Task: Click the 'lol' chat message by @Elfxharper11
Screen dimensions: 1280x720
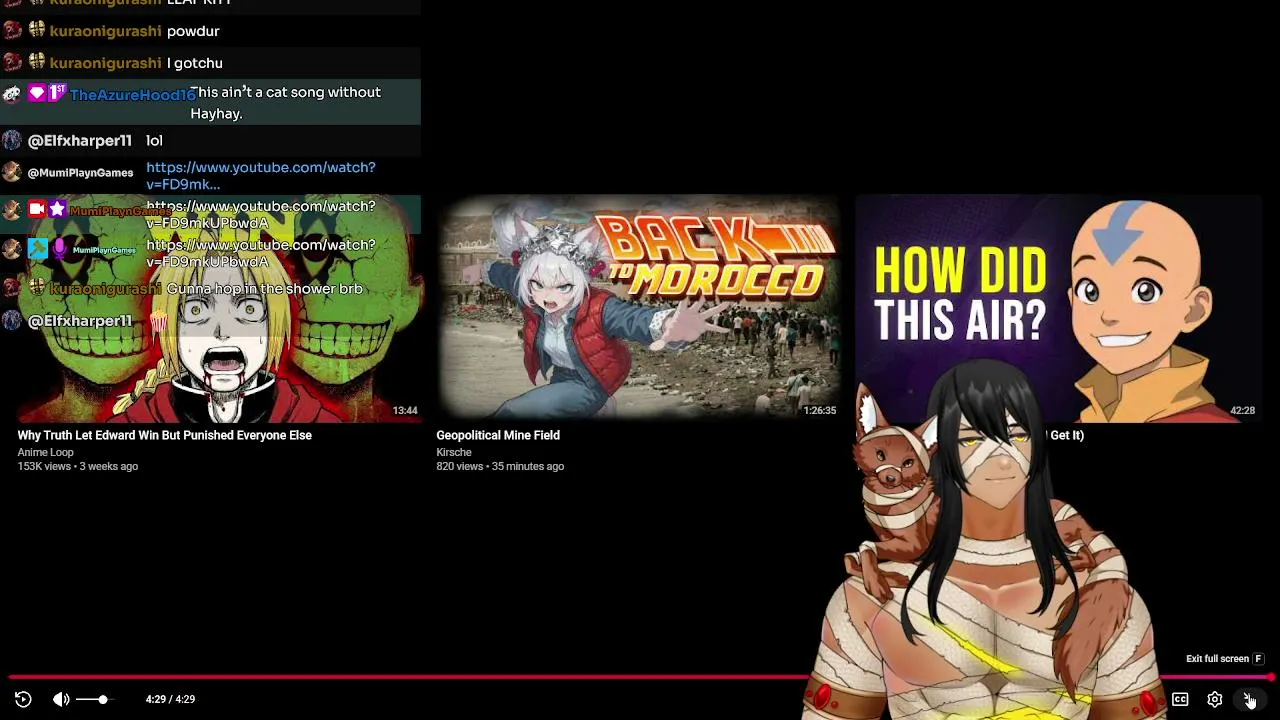Action: click(154, 141)
